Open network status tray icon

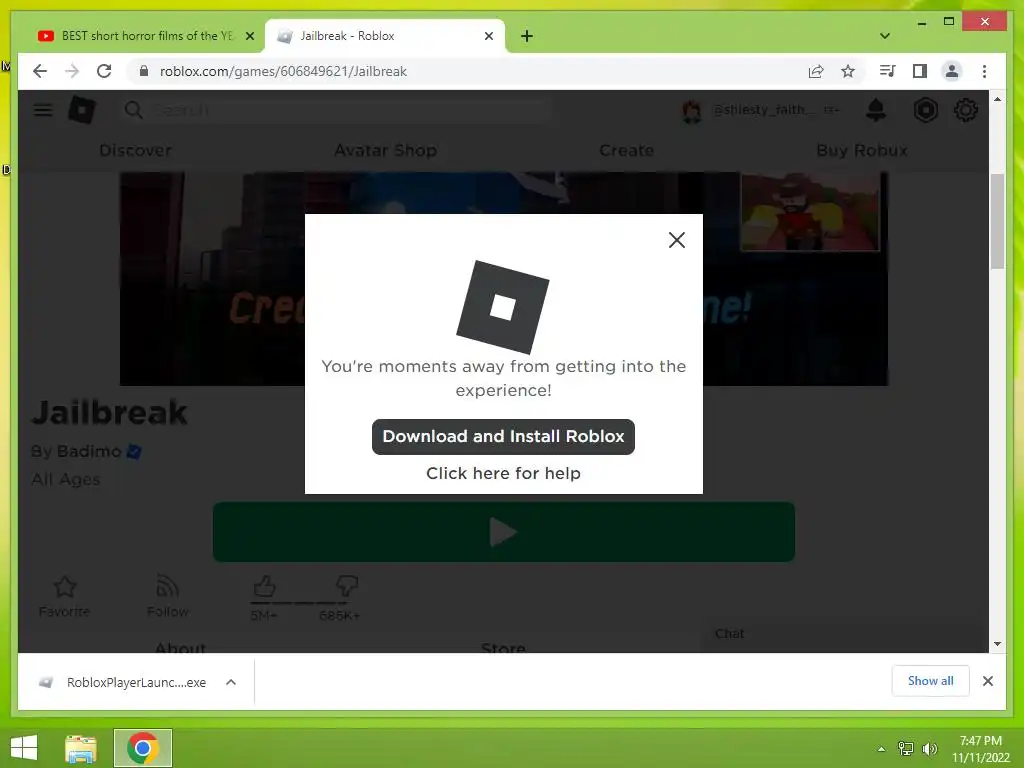906,749
